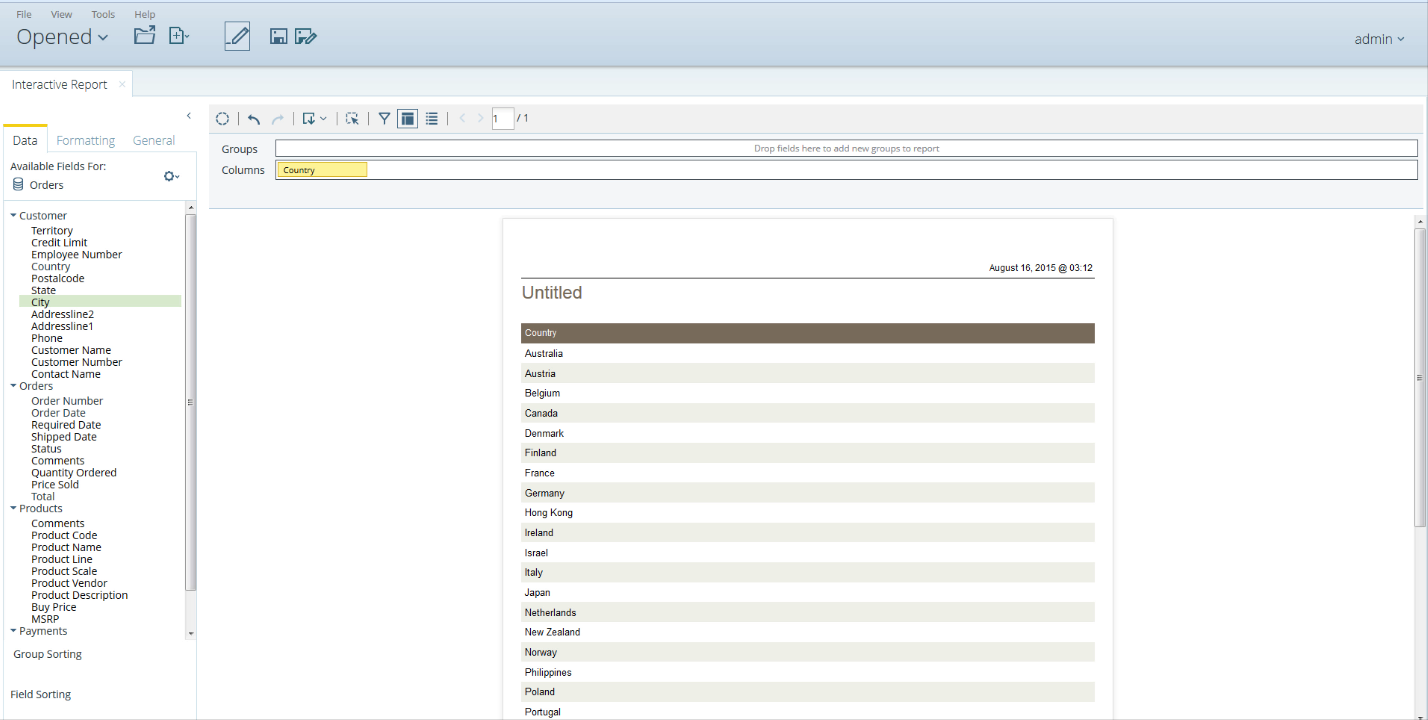The height and width of the screenshot is (720, 1428).
Task: Toggle the Edit pencil button
Action: (237, 36)
